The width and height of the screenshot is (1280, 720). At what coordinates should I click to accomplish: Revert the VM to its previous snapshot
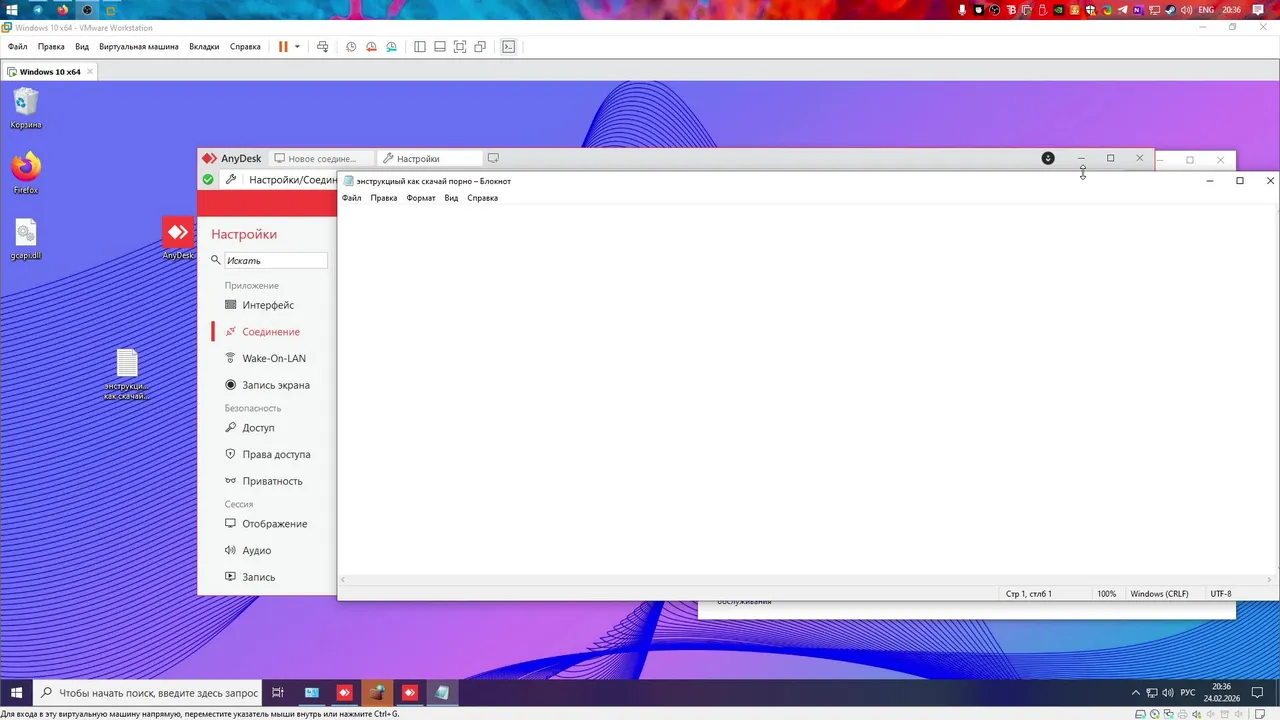point(371,46)
